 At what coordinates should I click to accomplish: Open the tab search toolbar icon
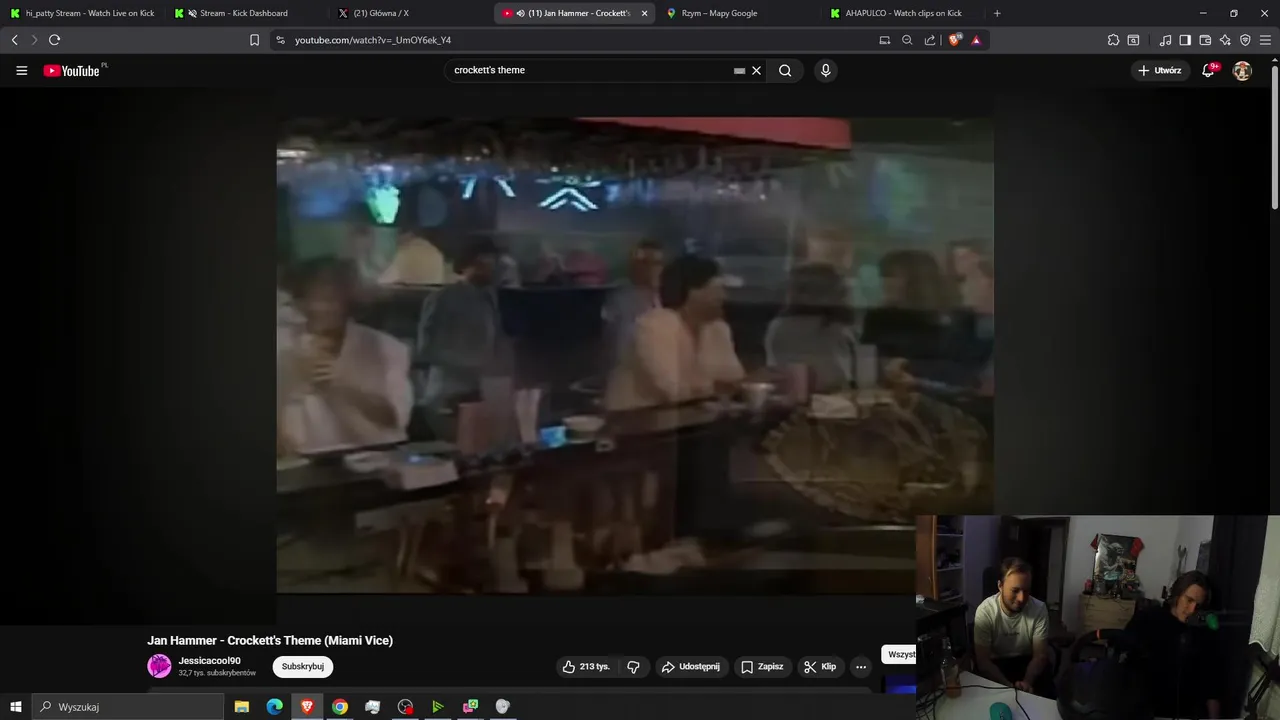[x=1133, y=40]
